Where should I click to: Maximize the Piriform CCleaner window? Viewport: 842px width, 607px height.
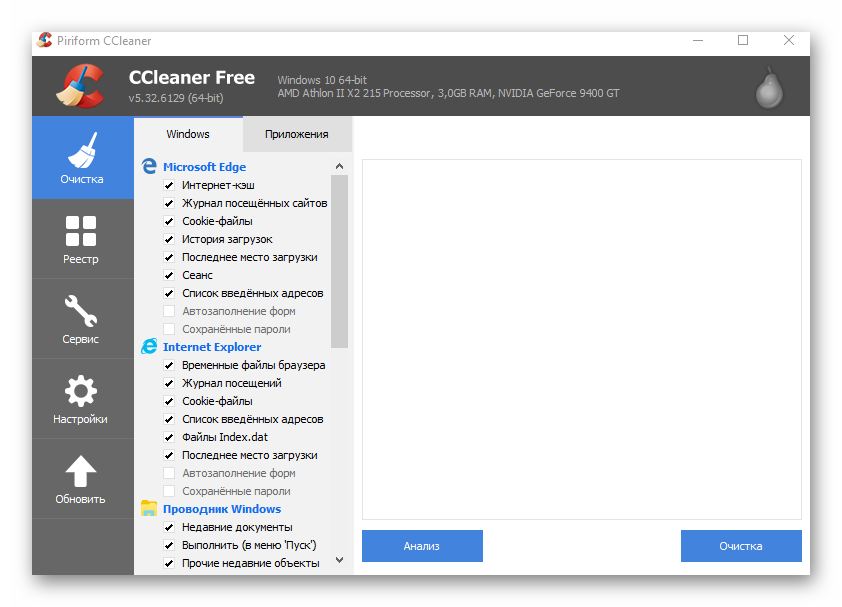pyautogui.click(x=743, y=40)
